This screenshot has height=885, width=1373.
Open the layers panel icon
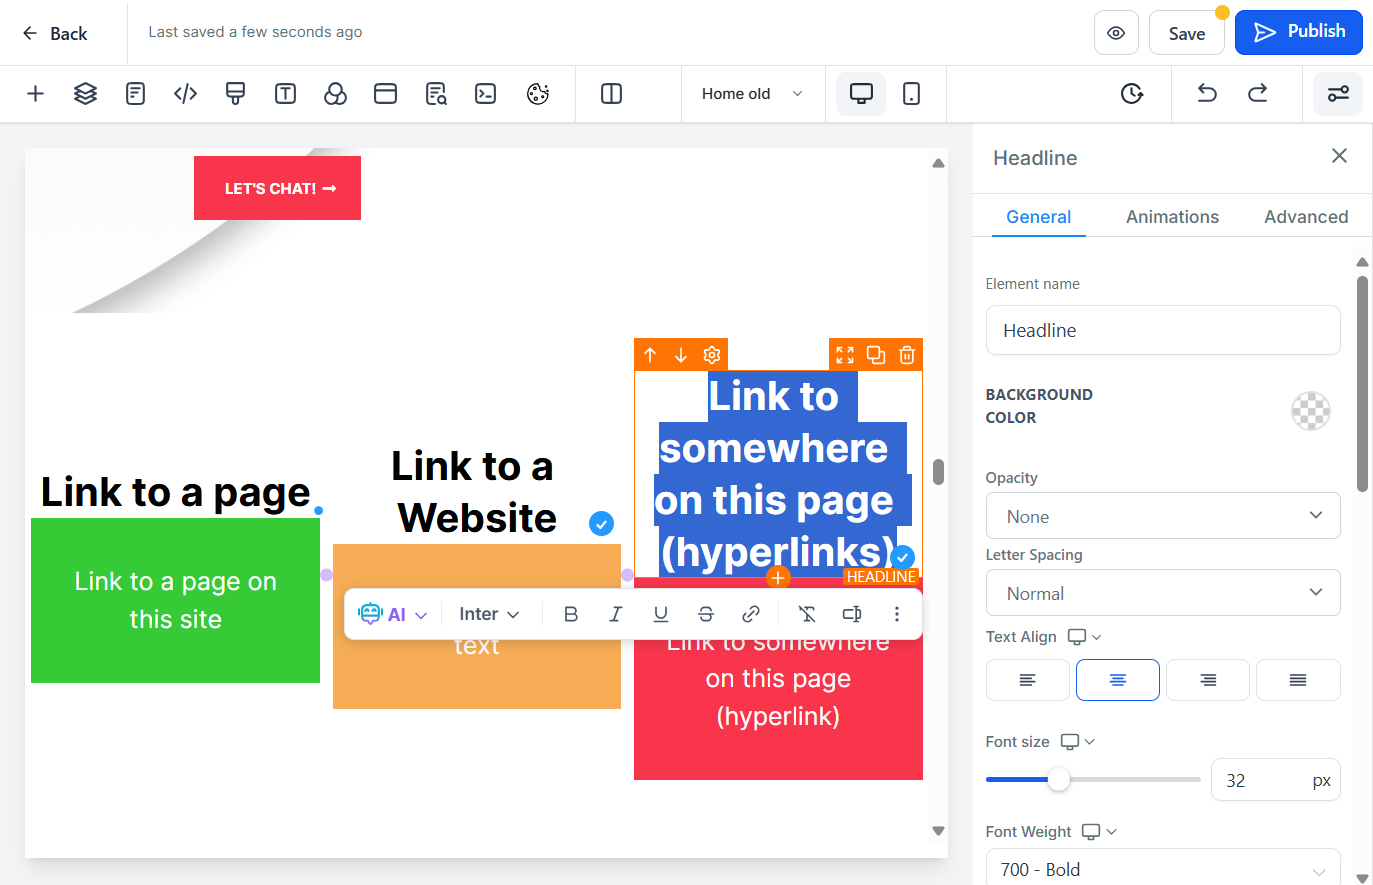pos(85,94)
